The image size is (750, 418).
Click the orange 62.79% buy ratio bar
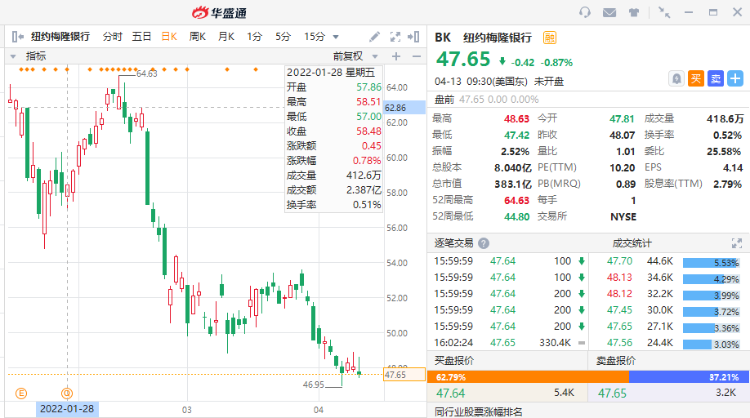528,377
